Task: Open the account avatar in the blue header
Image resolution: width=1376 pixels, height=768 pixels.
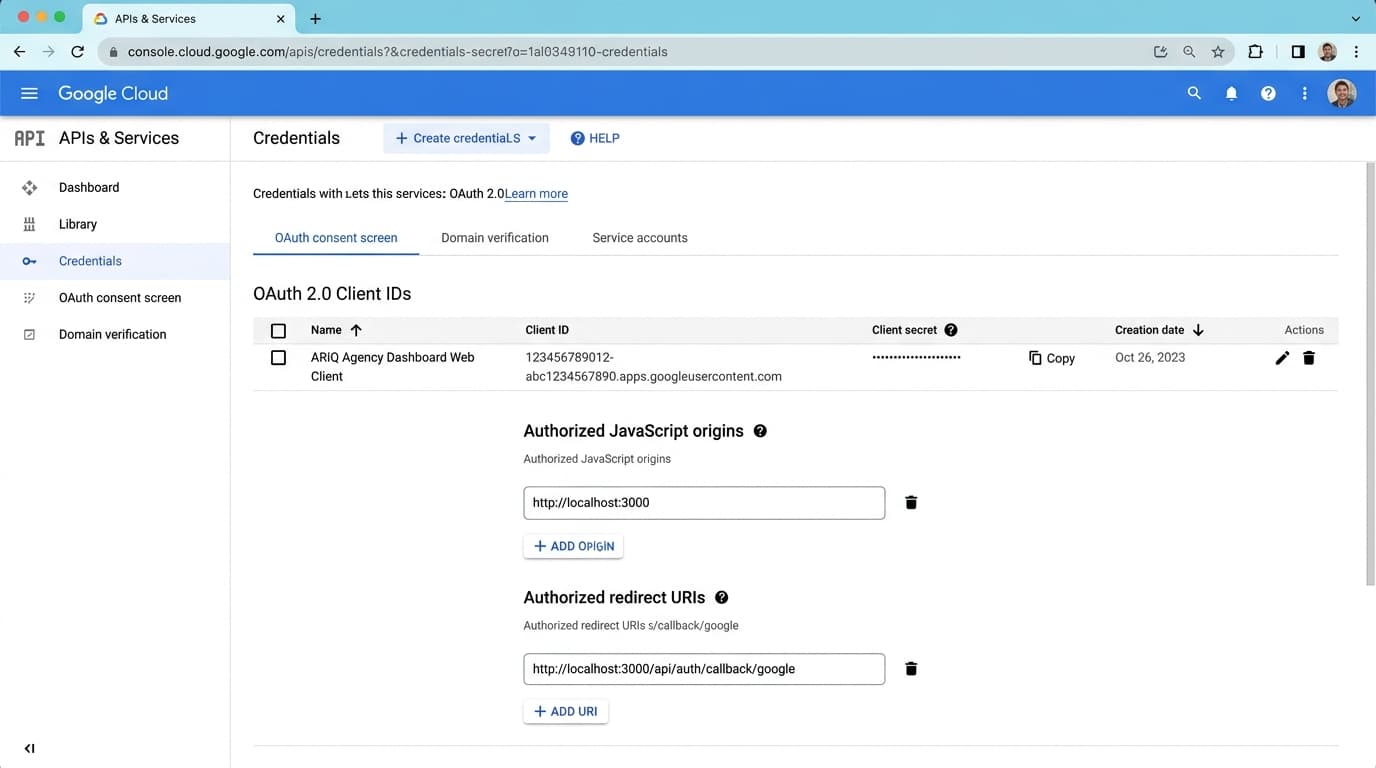Action: [1341, 93]
